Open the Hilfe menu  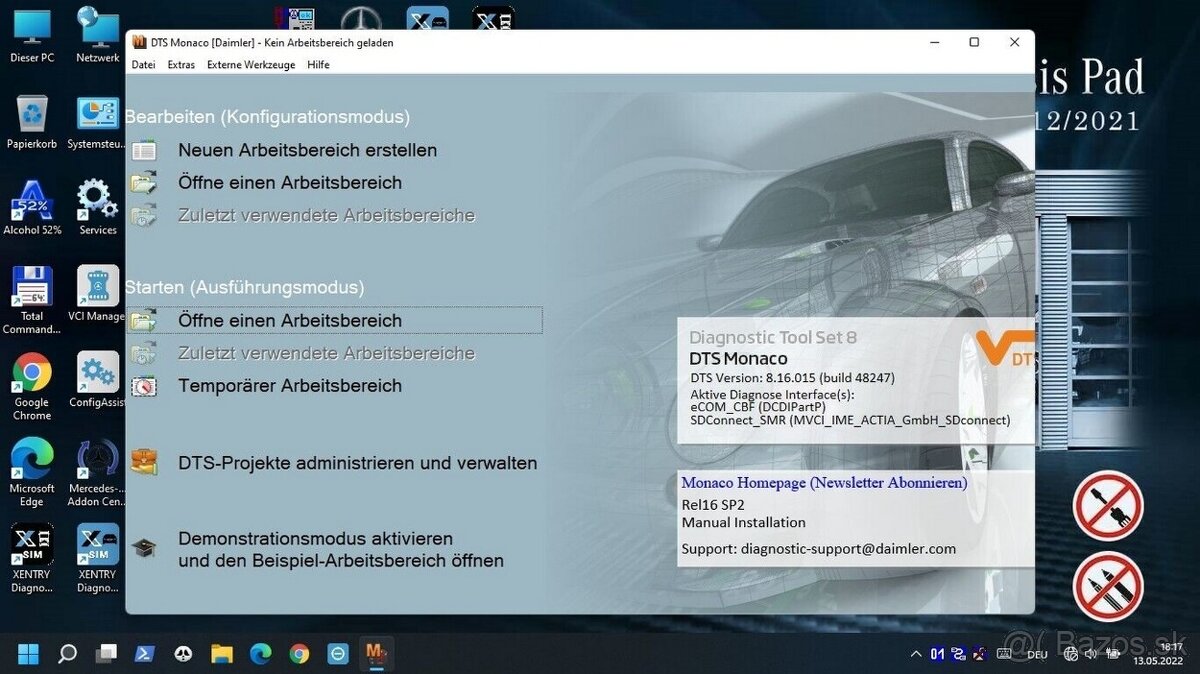318,64
